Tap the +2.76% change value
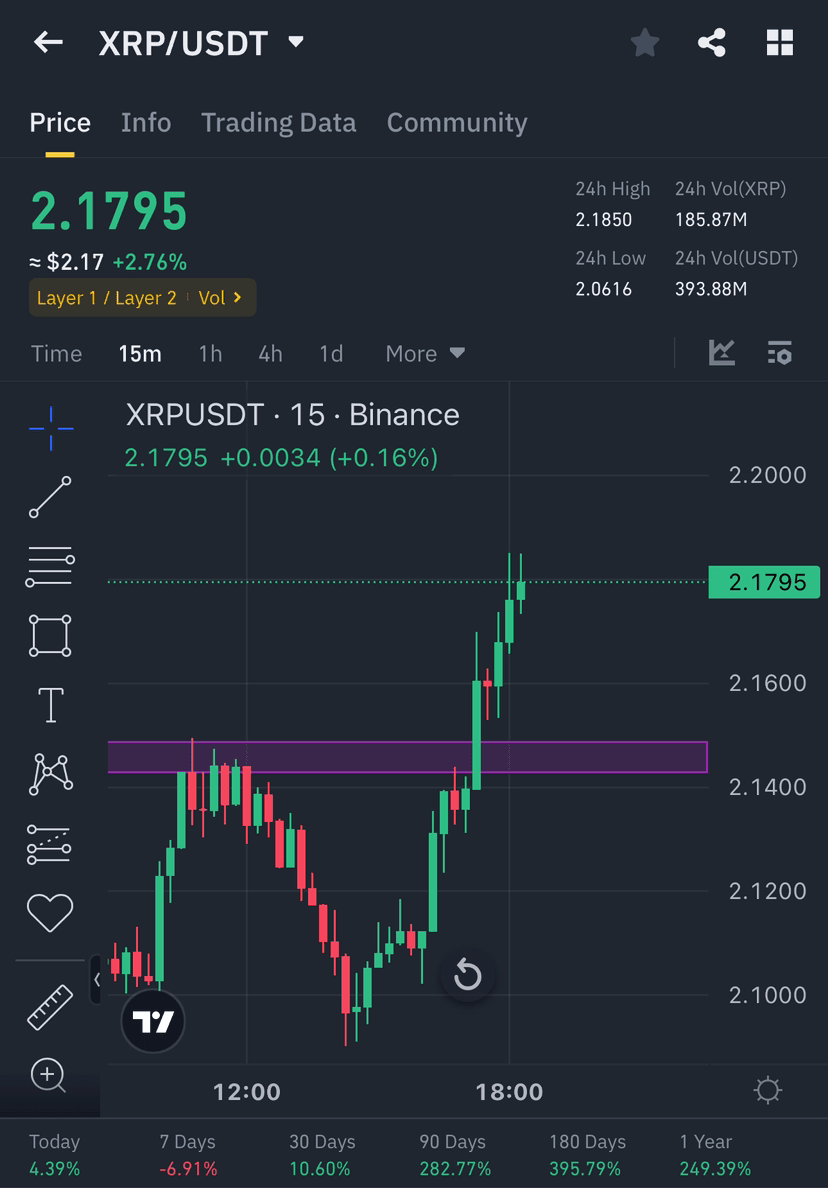The image size is (828, 1188). [150, 262]
